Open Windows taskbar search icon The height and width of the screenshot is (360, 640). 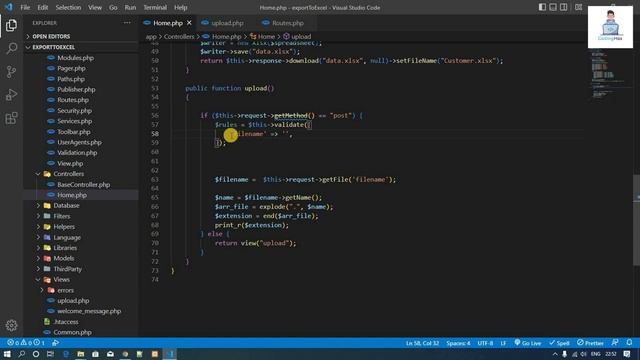pos(21,354)
